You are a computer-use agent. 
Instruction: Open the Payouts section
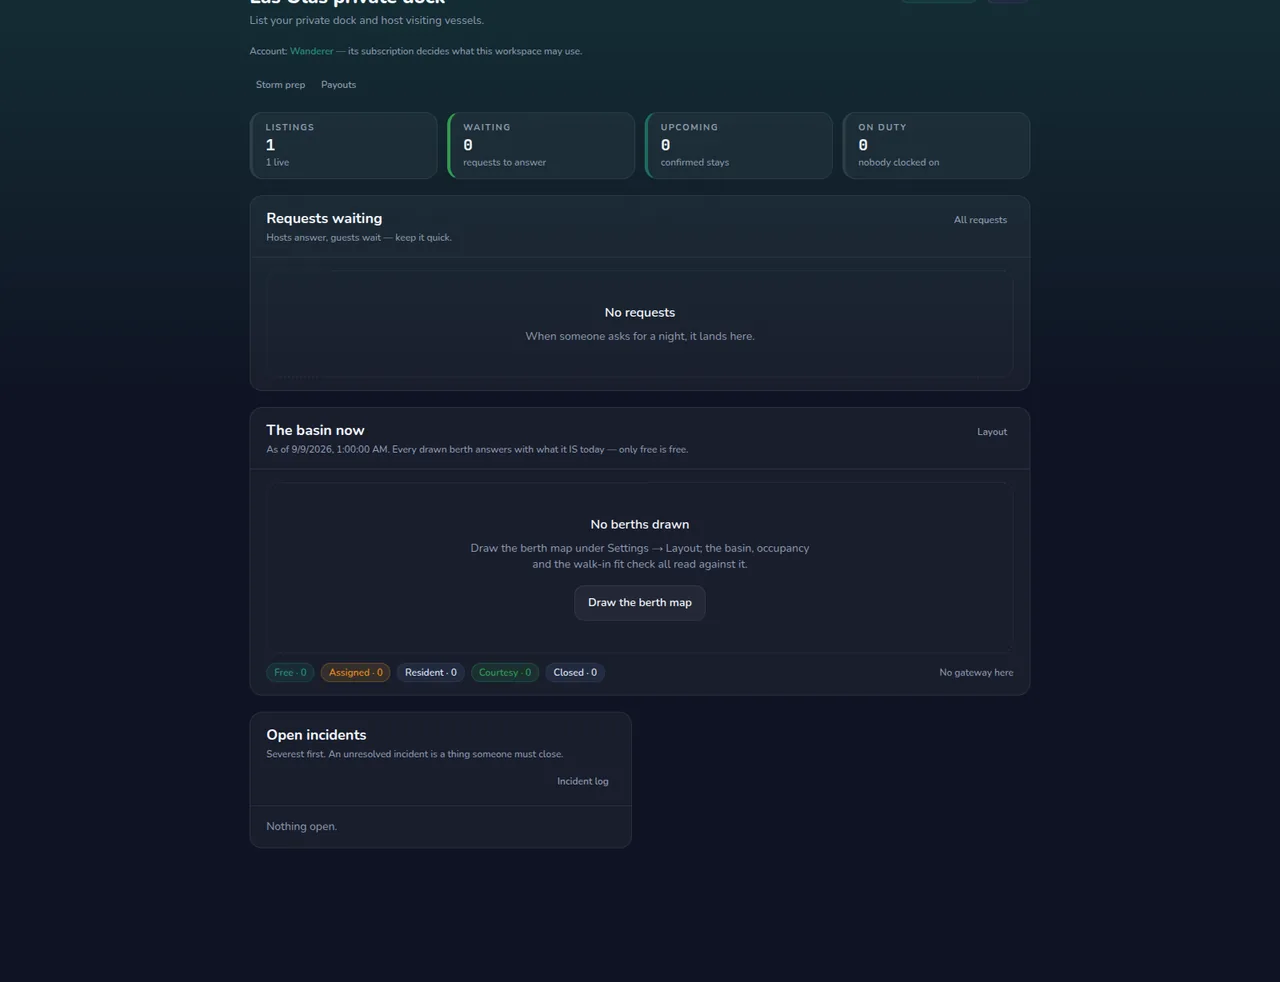pos(338,85)
